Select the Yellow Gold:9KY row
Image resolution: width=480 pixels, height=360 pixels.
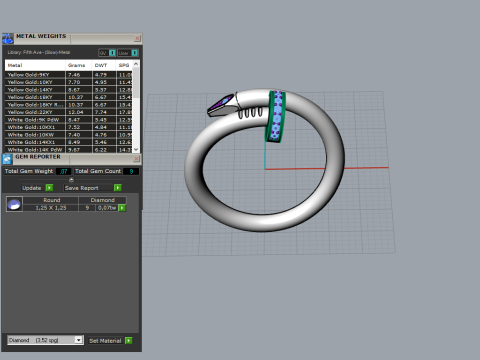pyautogui.click(x=69, y=75)
